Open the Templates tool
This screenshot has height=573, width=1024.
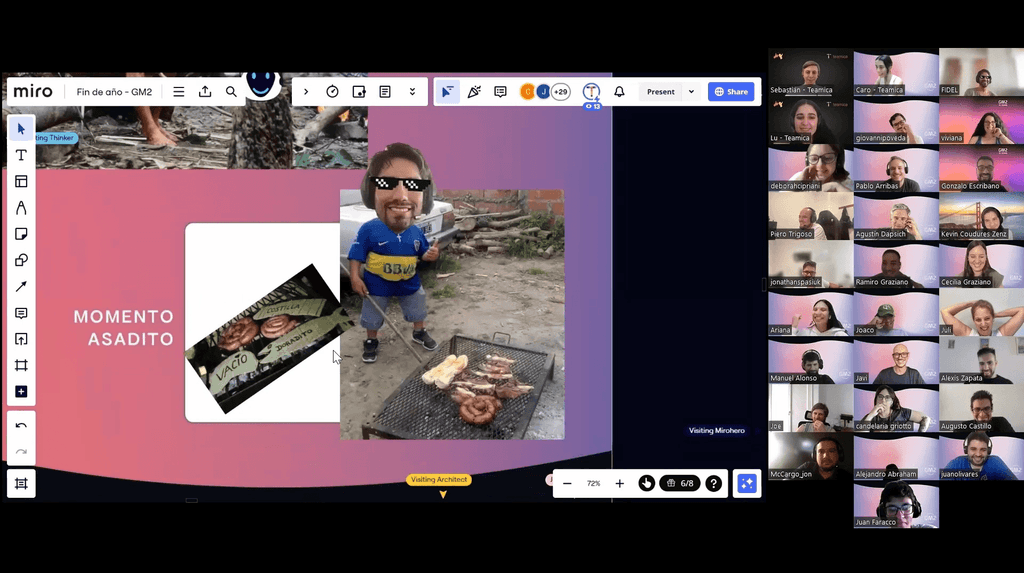coord(21,181)
